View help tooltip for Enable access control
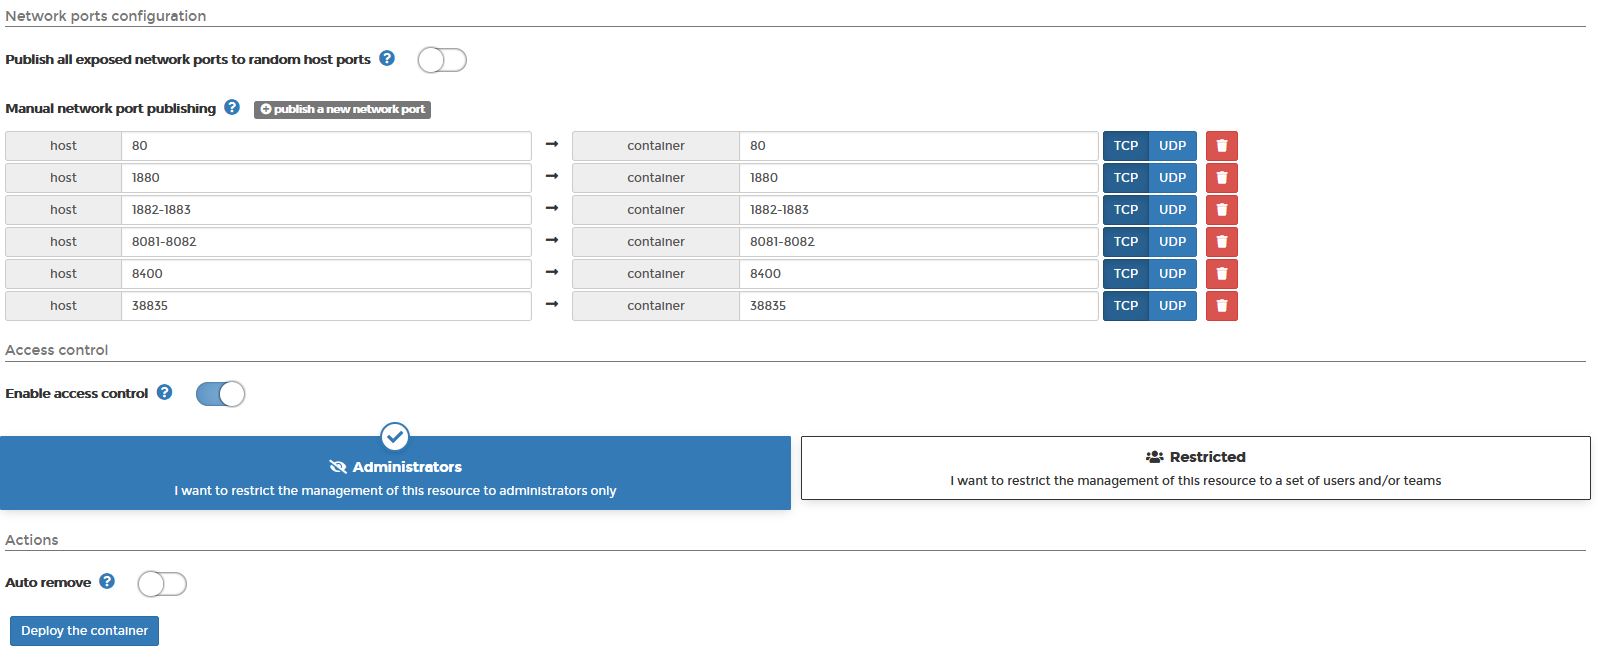 tap(165, 393)
